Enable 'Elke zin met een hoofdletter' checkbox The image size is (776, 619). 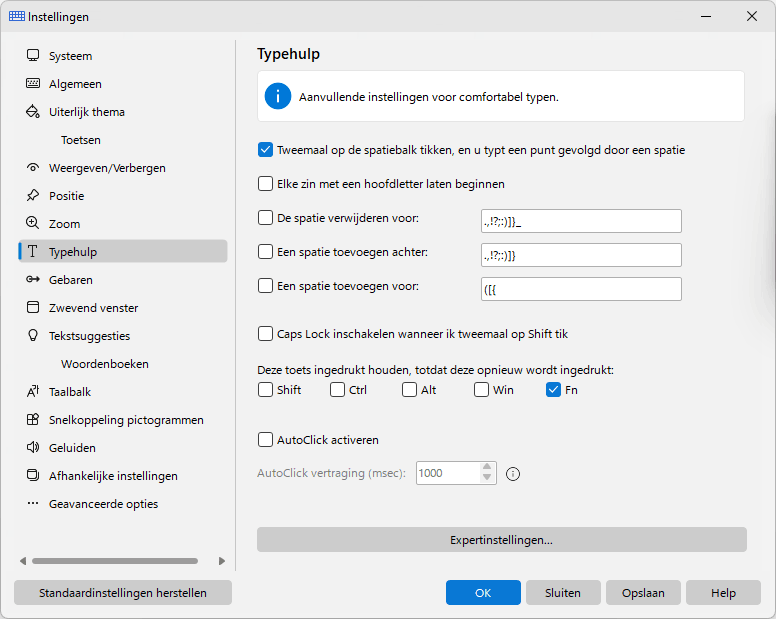click(x=265, y=184)
